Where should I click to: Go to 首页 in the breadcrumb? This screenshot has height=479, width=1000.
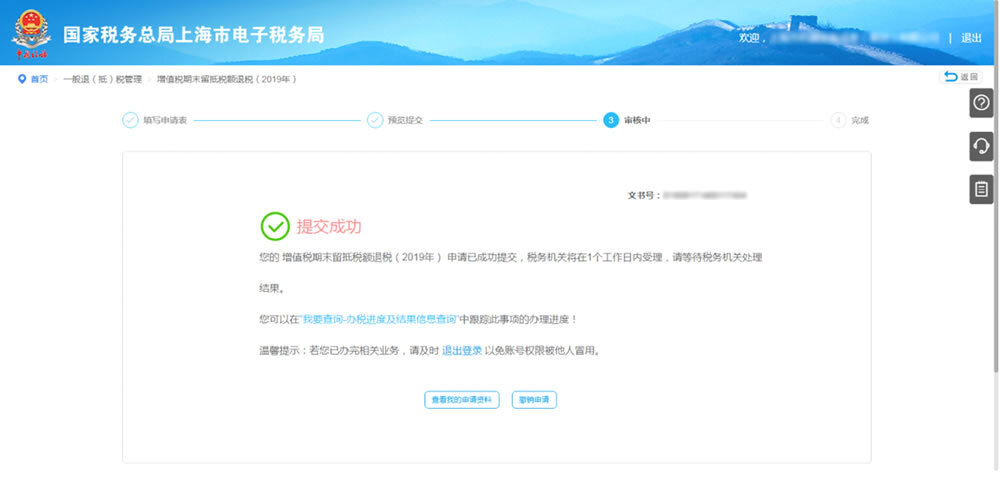pos(39,79)
